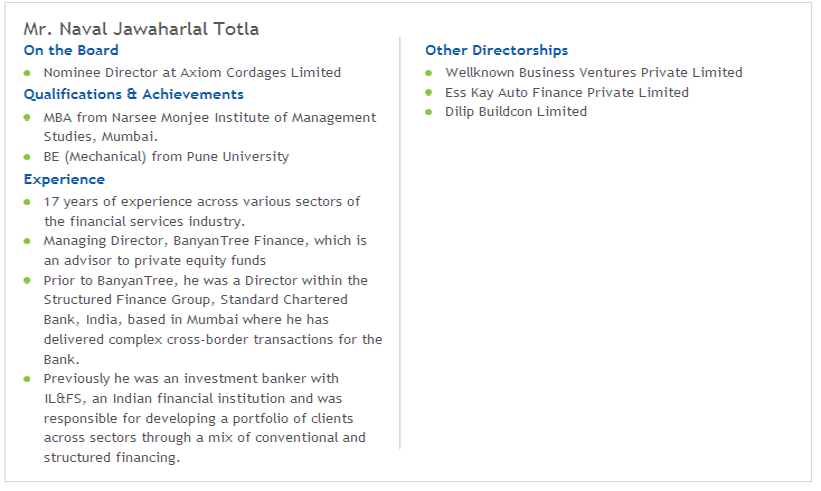Click Nominee Director at Axiom Cordages Limited

coord(192,72)
